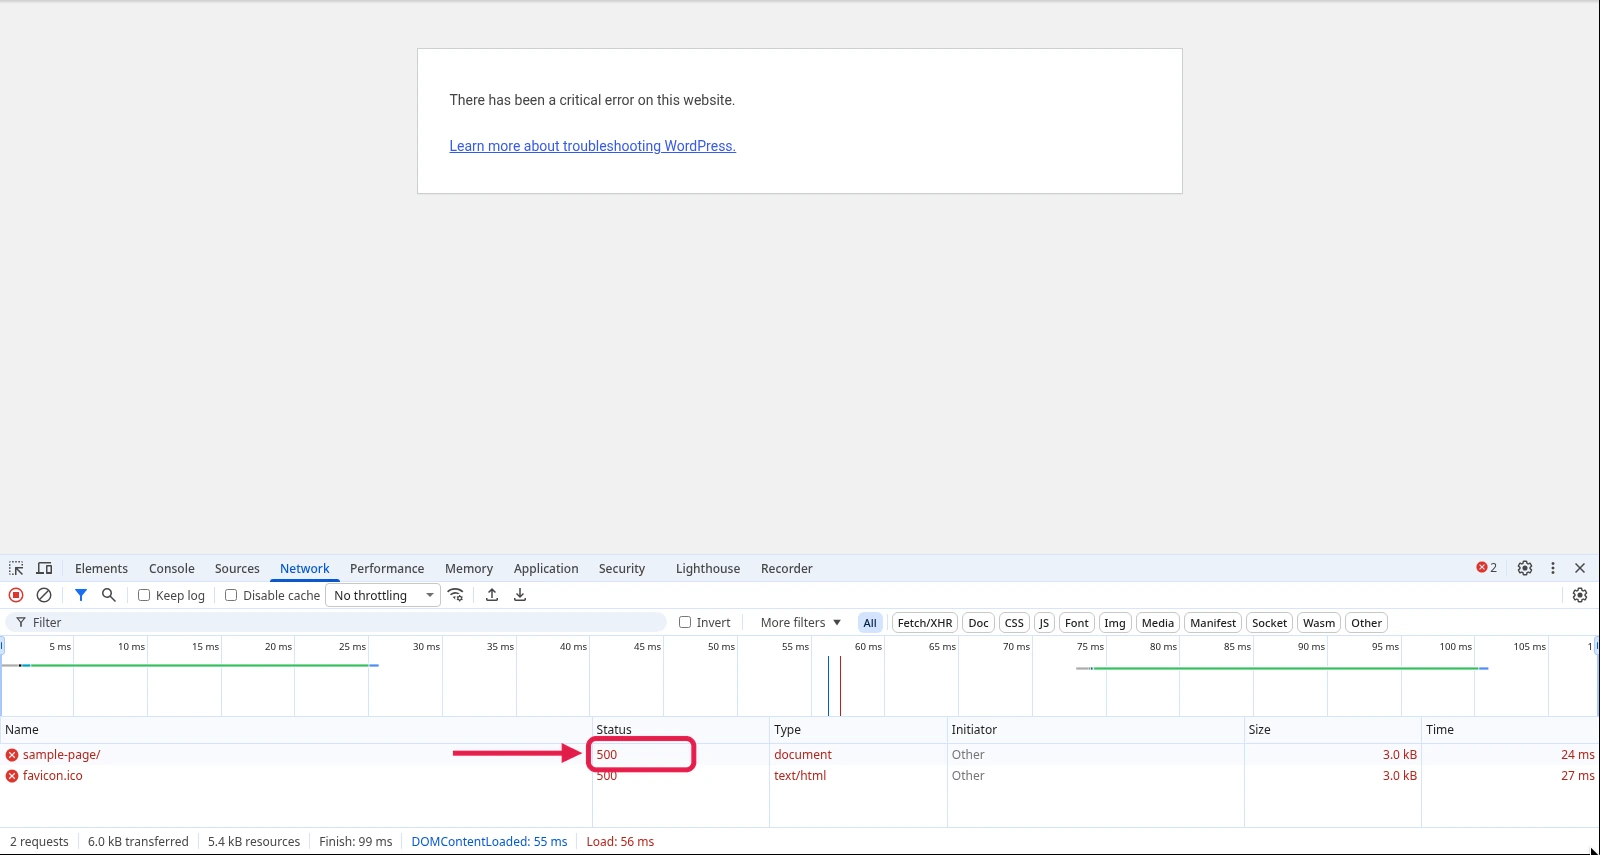
Task: Filter requests by Manifest type
Action: [1213, 623]
